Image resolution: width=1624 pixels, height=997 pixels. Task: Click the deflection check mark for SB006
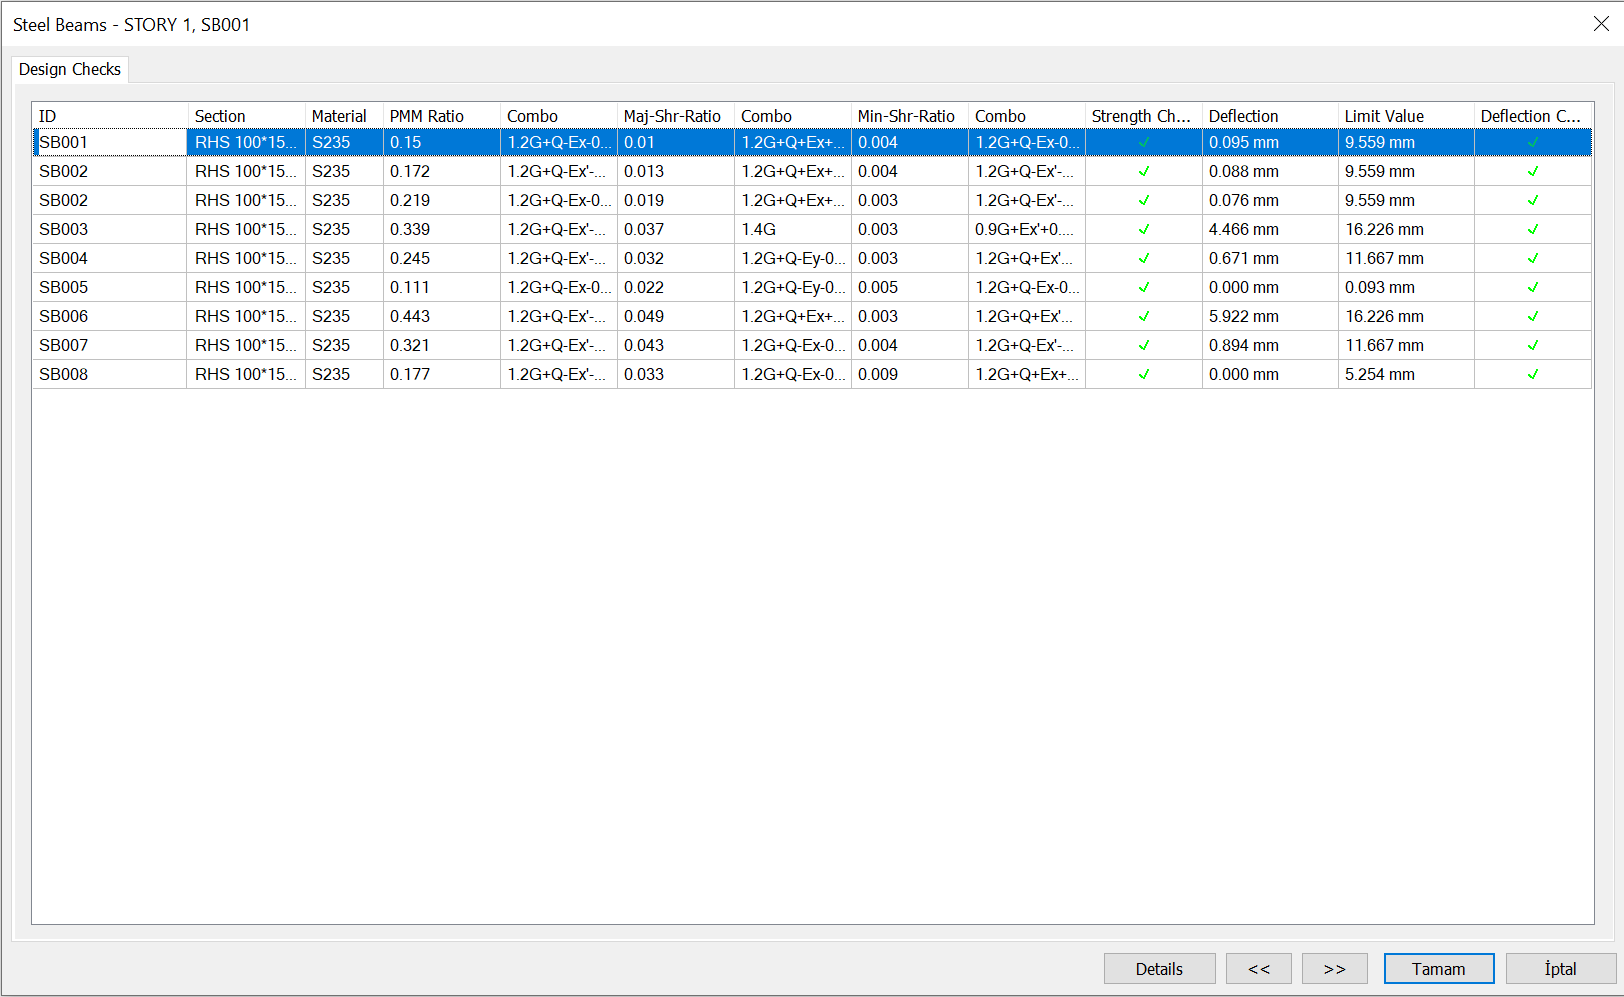pyautogui.click(x=1532, y=316)
